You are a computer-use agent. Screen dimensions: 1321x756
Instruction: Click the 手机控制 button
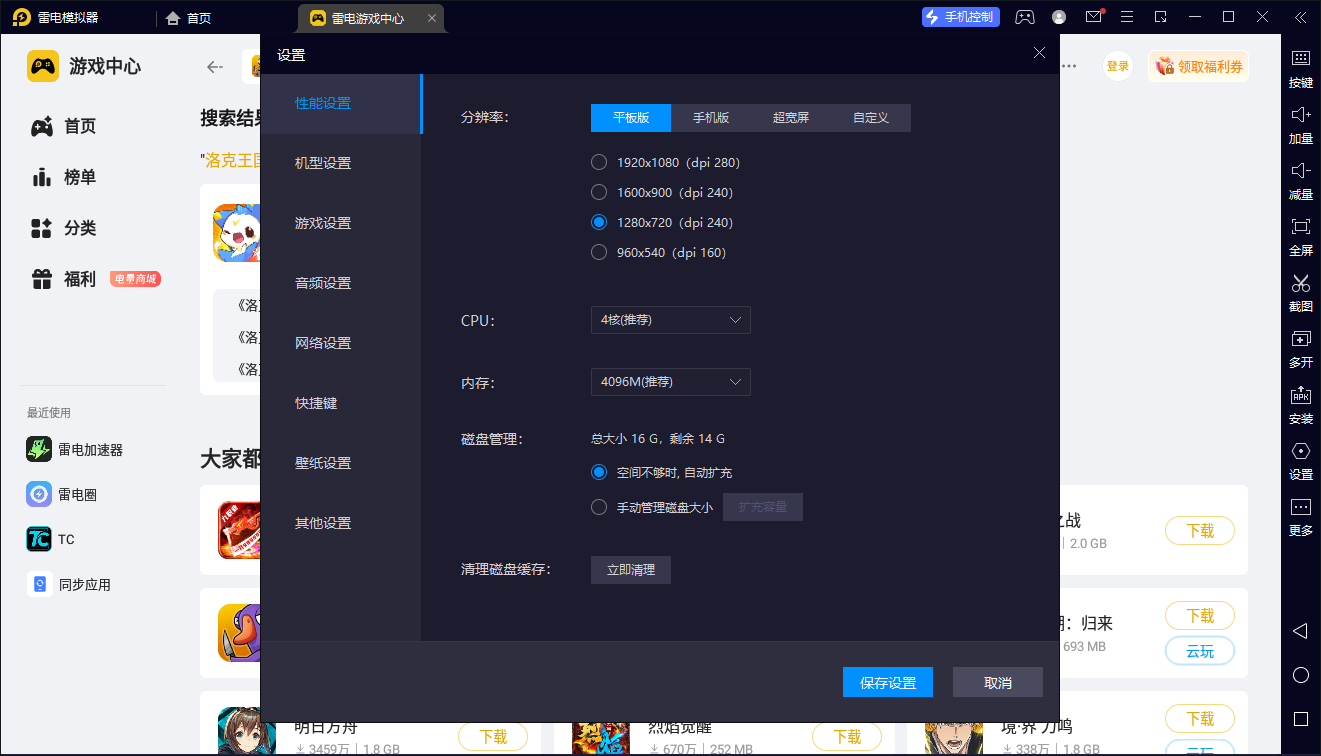pyautogui.click(x=961, y=17)
